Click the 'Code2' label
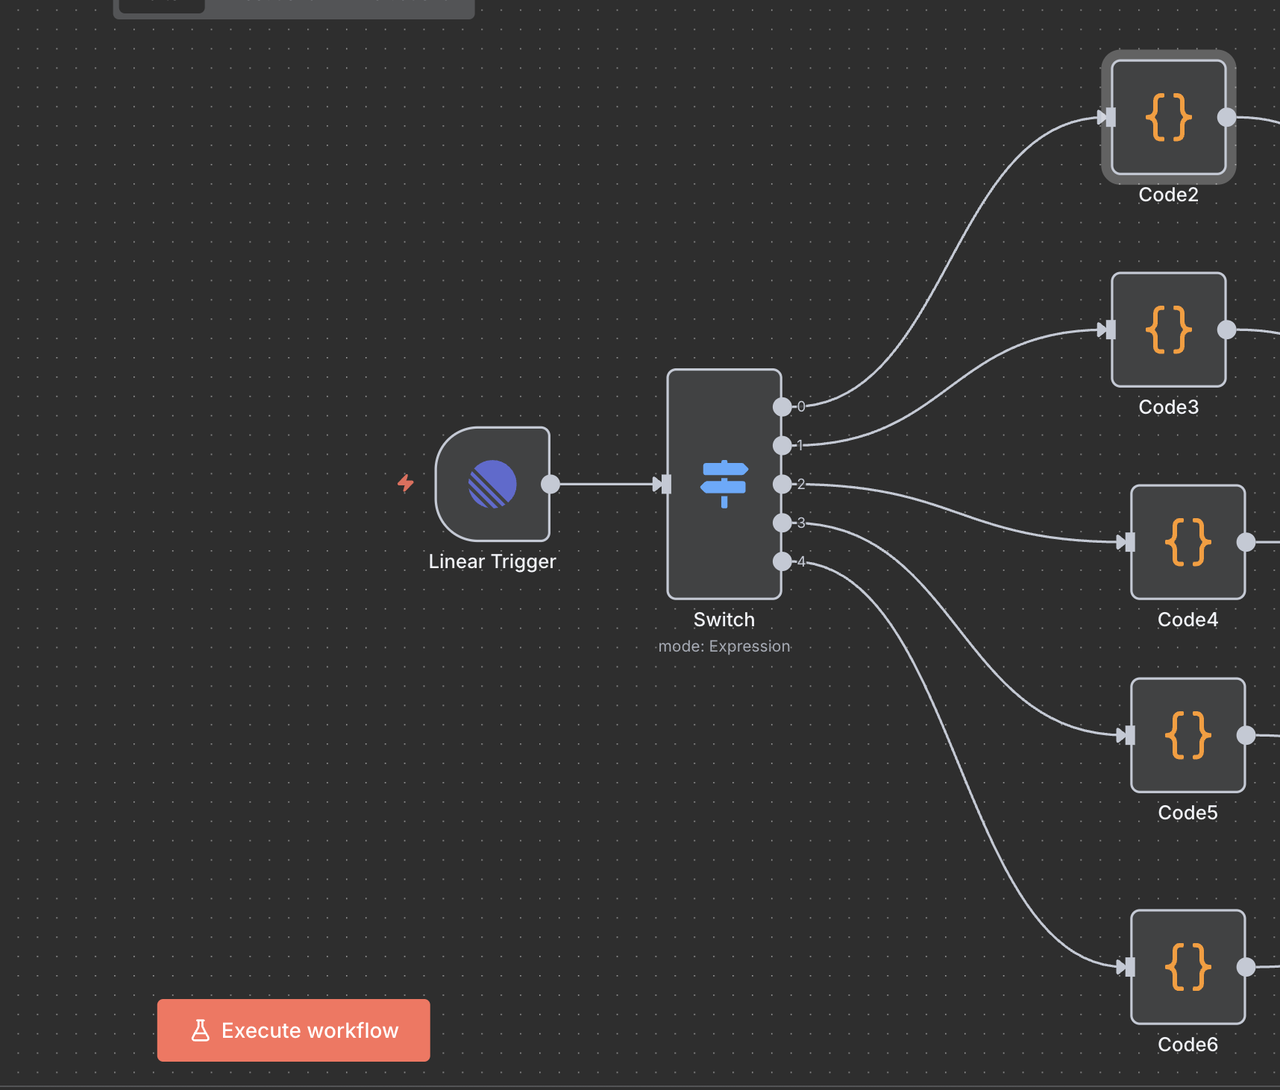 tap(1168, 195)
